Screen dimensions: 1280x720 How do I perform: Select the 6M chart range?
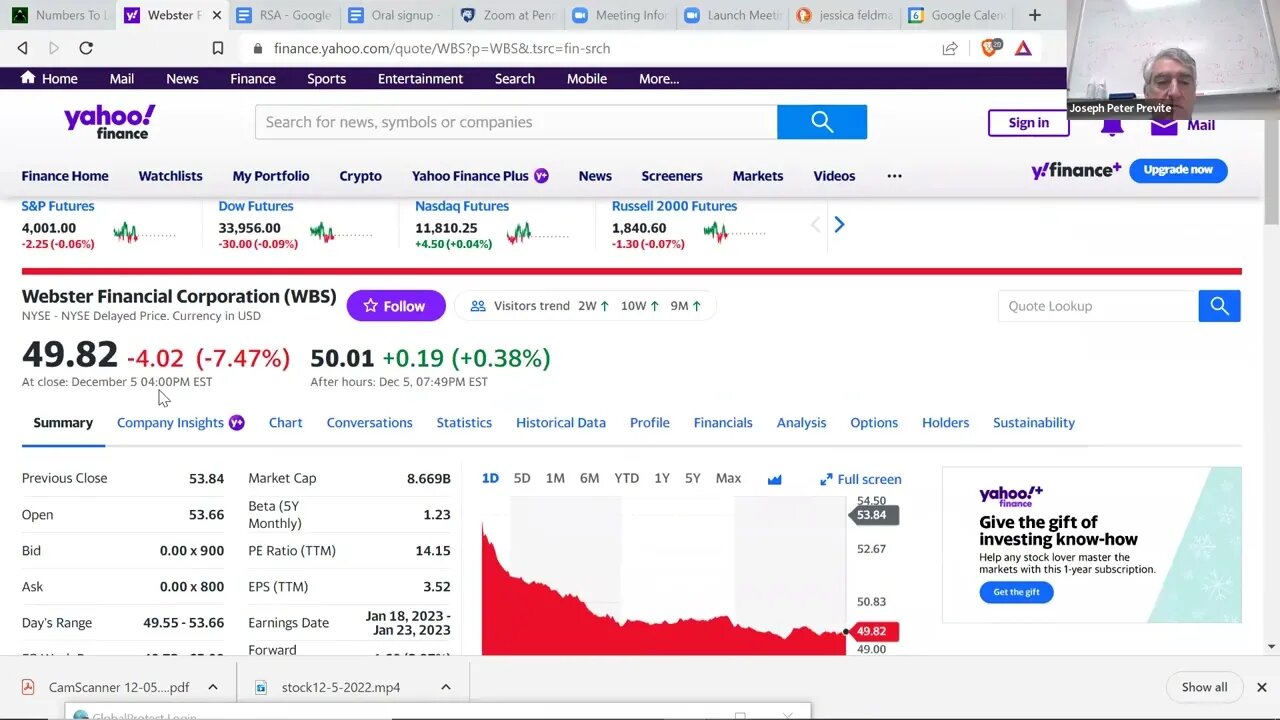(x=590, y=479)
